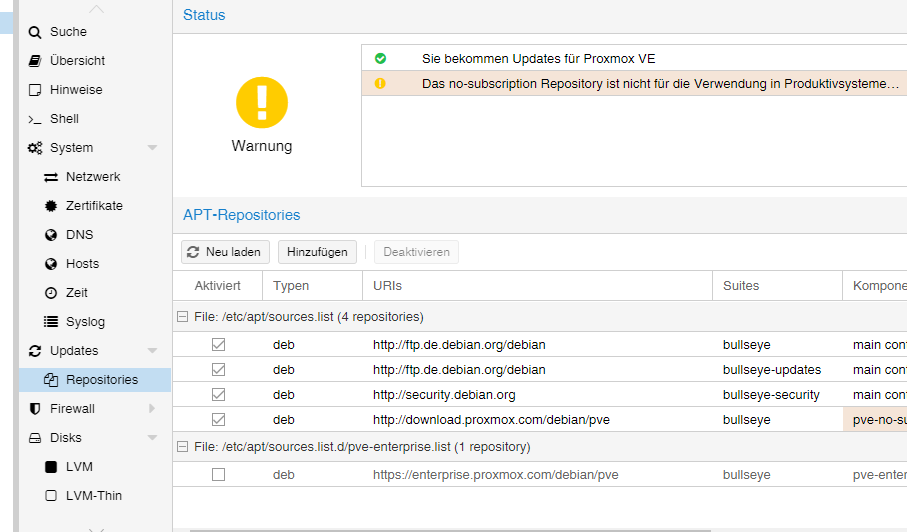Open Netzwerk under System

[x=95, y=177]
